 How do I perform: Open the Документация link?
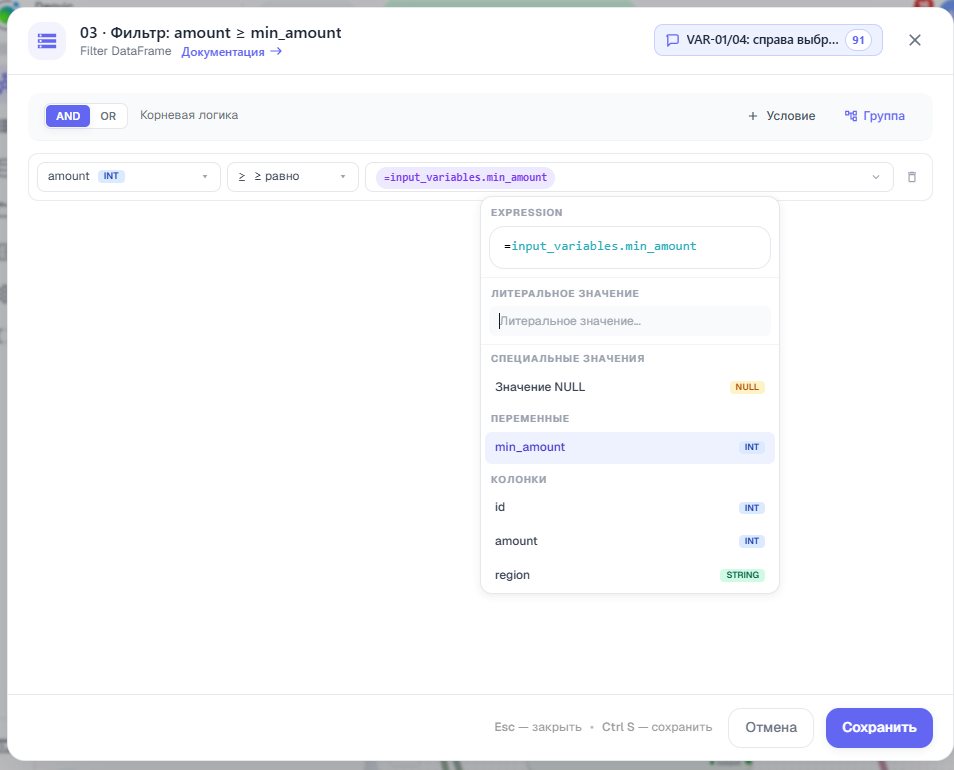[x=231, y=52]
